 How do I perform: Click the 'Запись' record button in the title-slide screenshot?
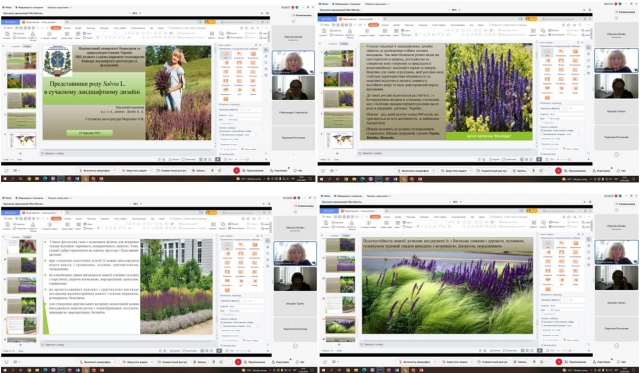[199, 171]
